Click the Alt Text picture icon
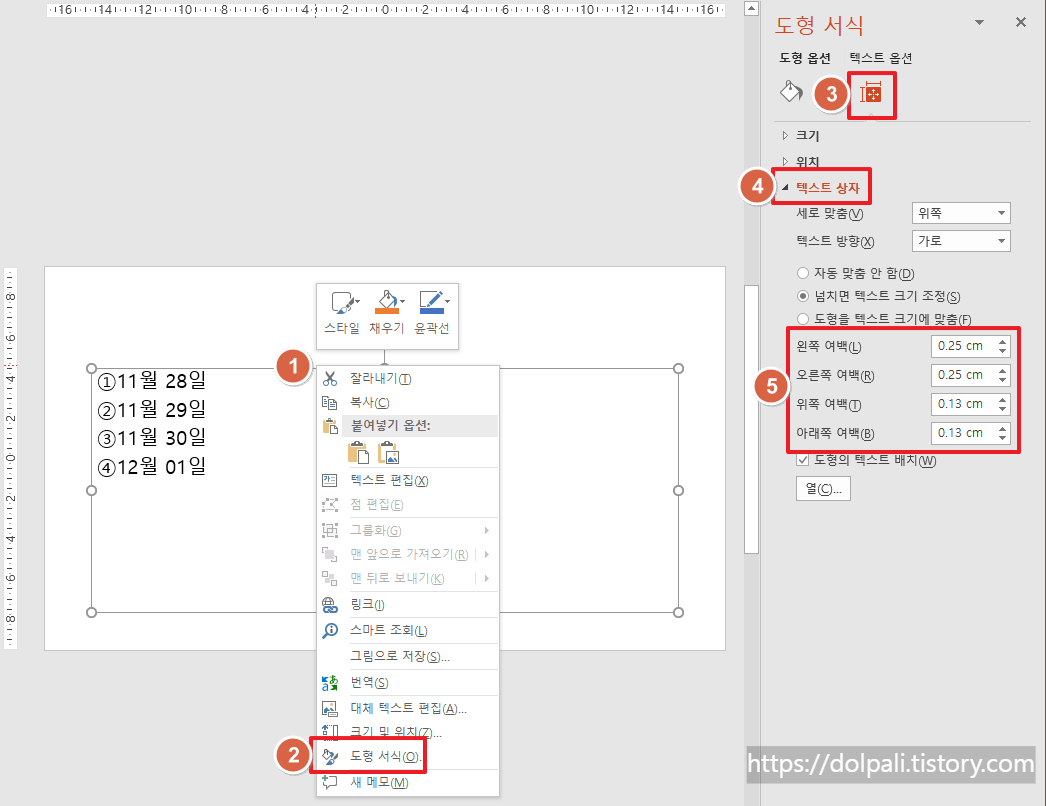This screenshot has height=806, width=1046. 330,709
